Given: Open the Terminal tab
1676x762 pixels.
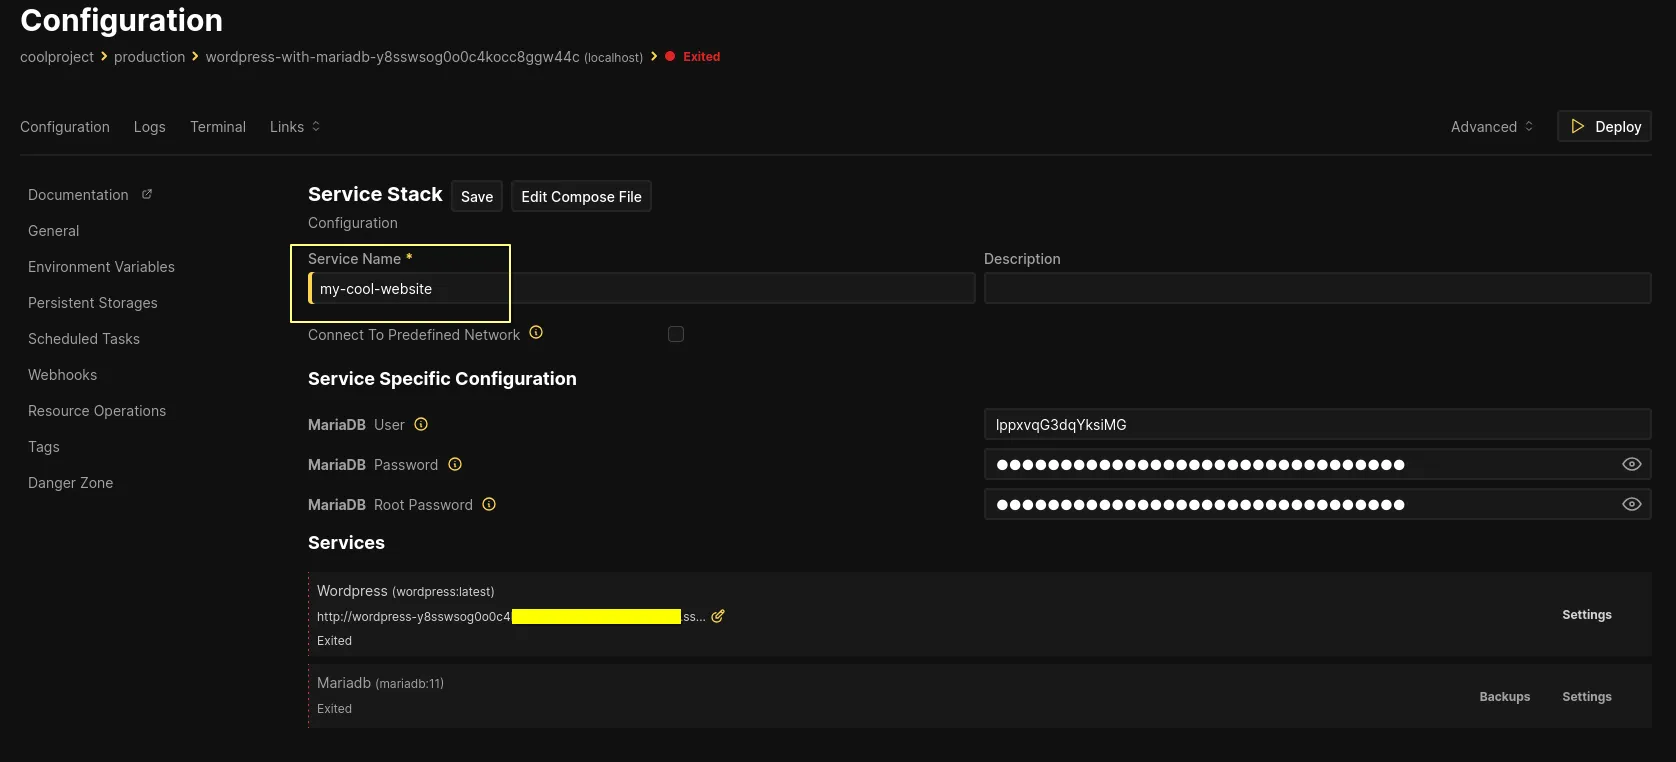Looking at the screenshot, I should click(x=218, y=127).
